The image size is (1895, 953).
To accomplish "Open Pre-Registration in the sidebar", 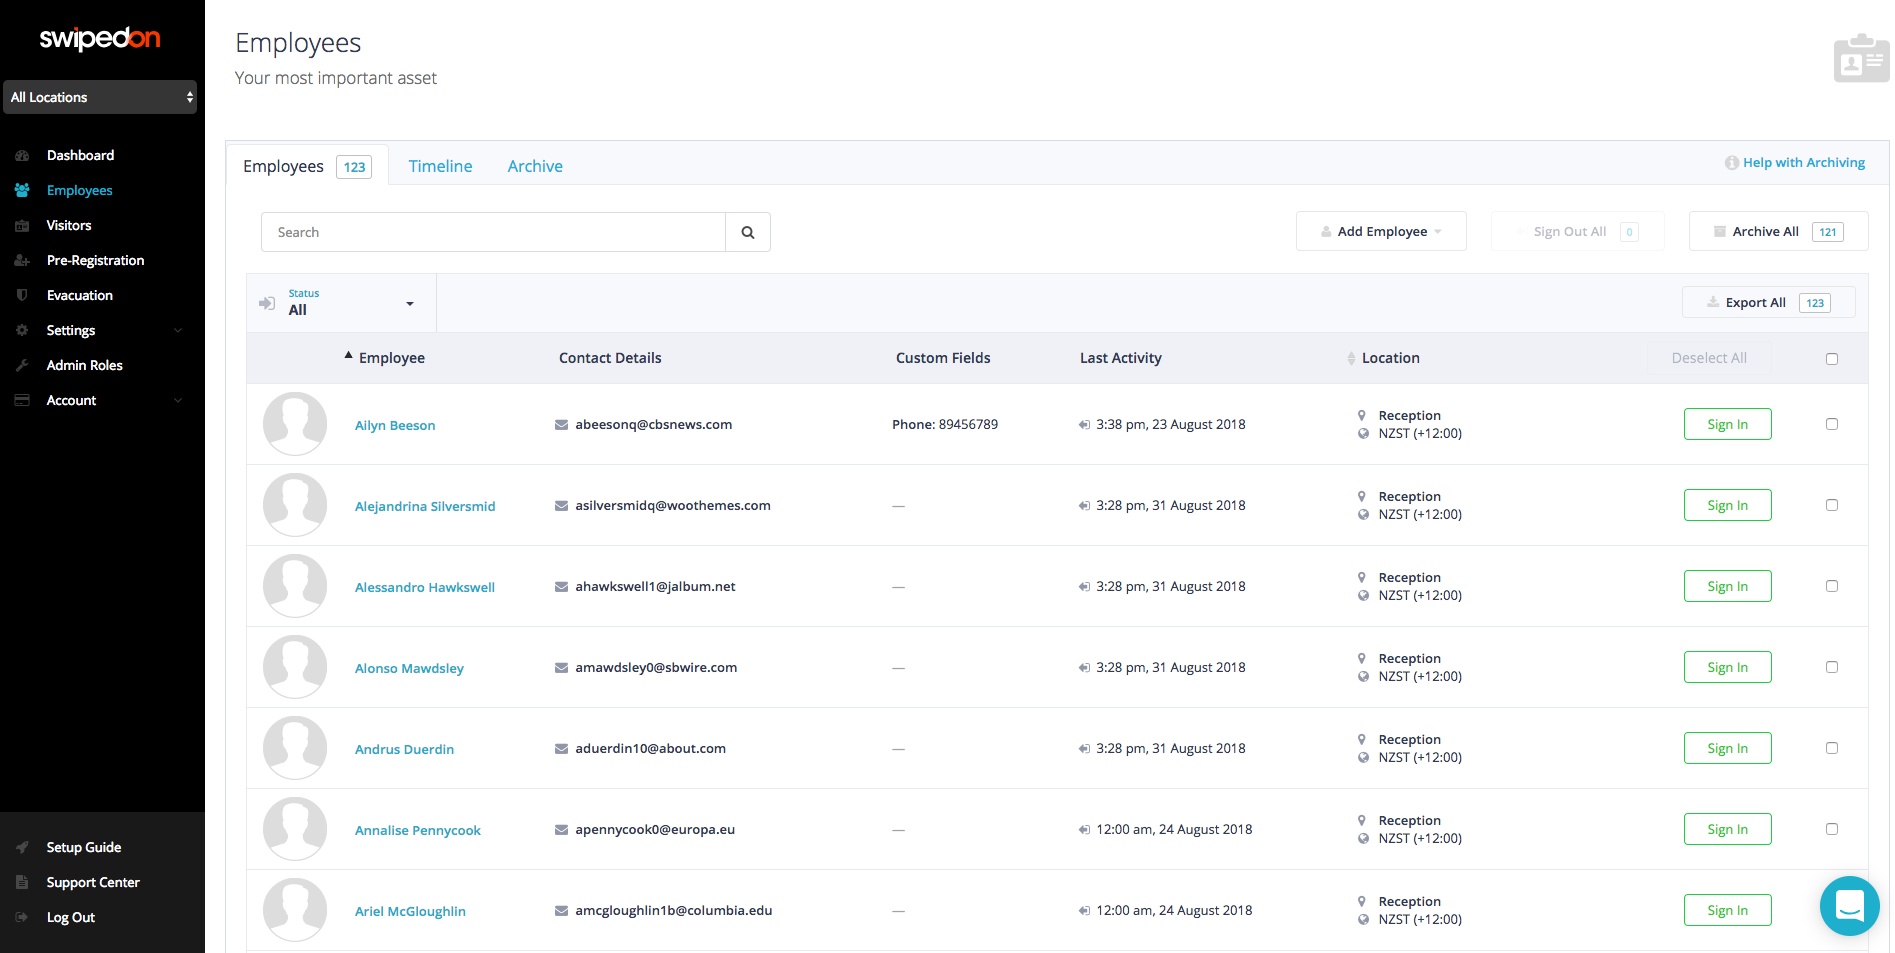I will [x=93, y=260].
